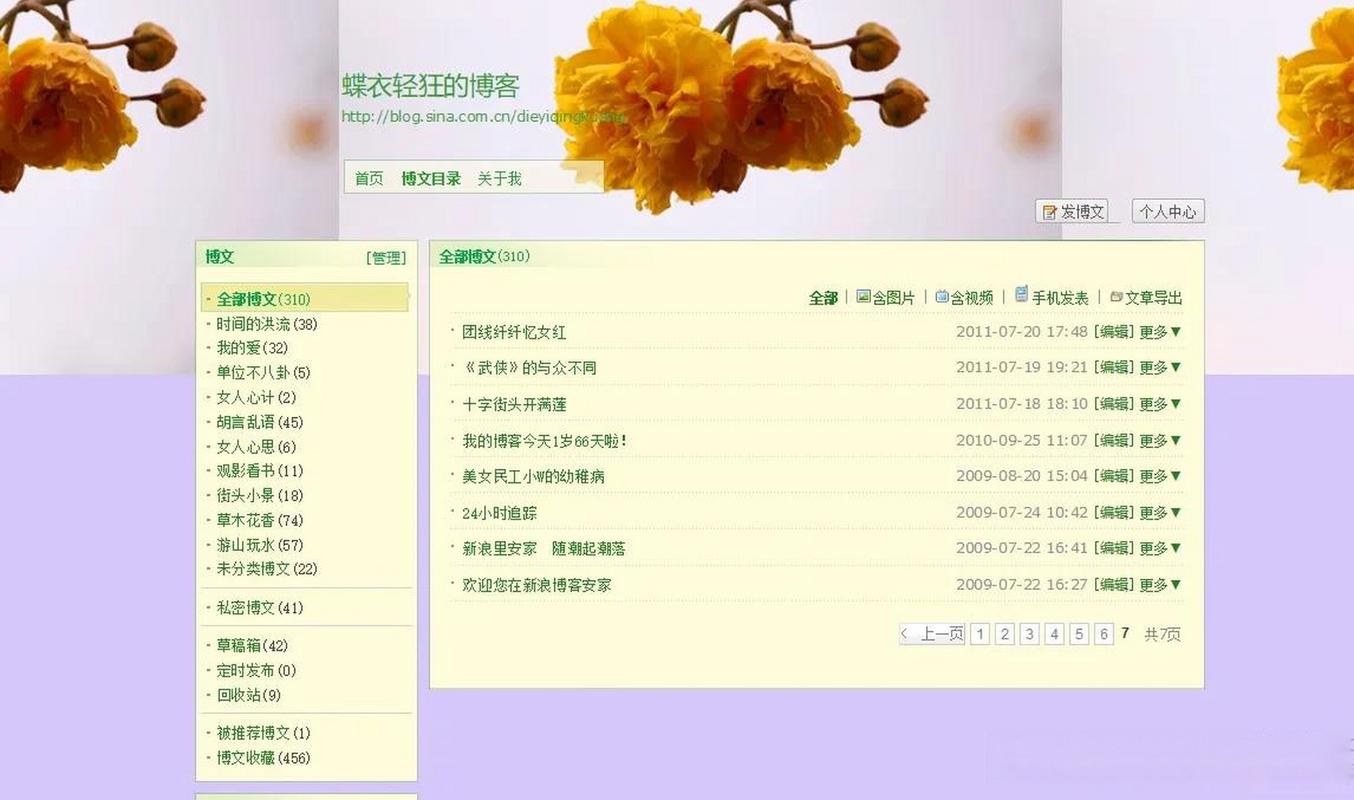Go to page 1
Screen dimensions: 1354x800
(x=980, y=634)
